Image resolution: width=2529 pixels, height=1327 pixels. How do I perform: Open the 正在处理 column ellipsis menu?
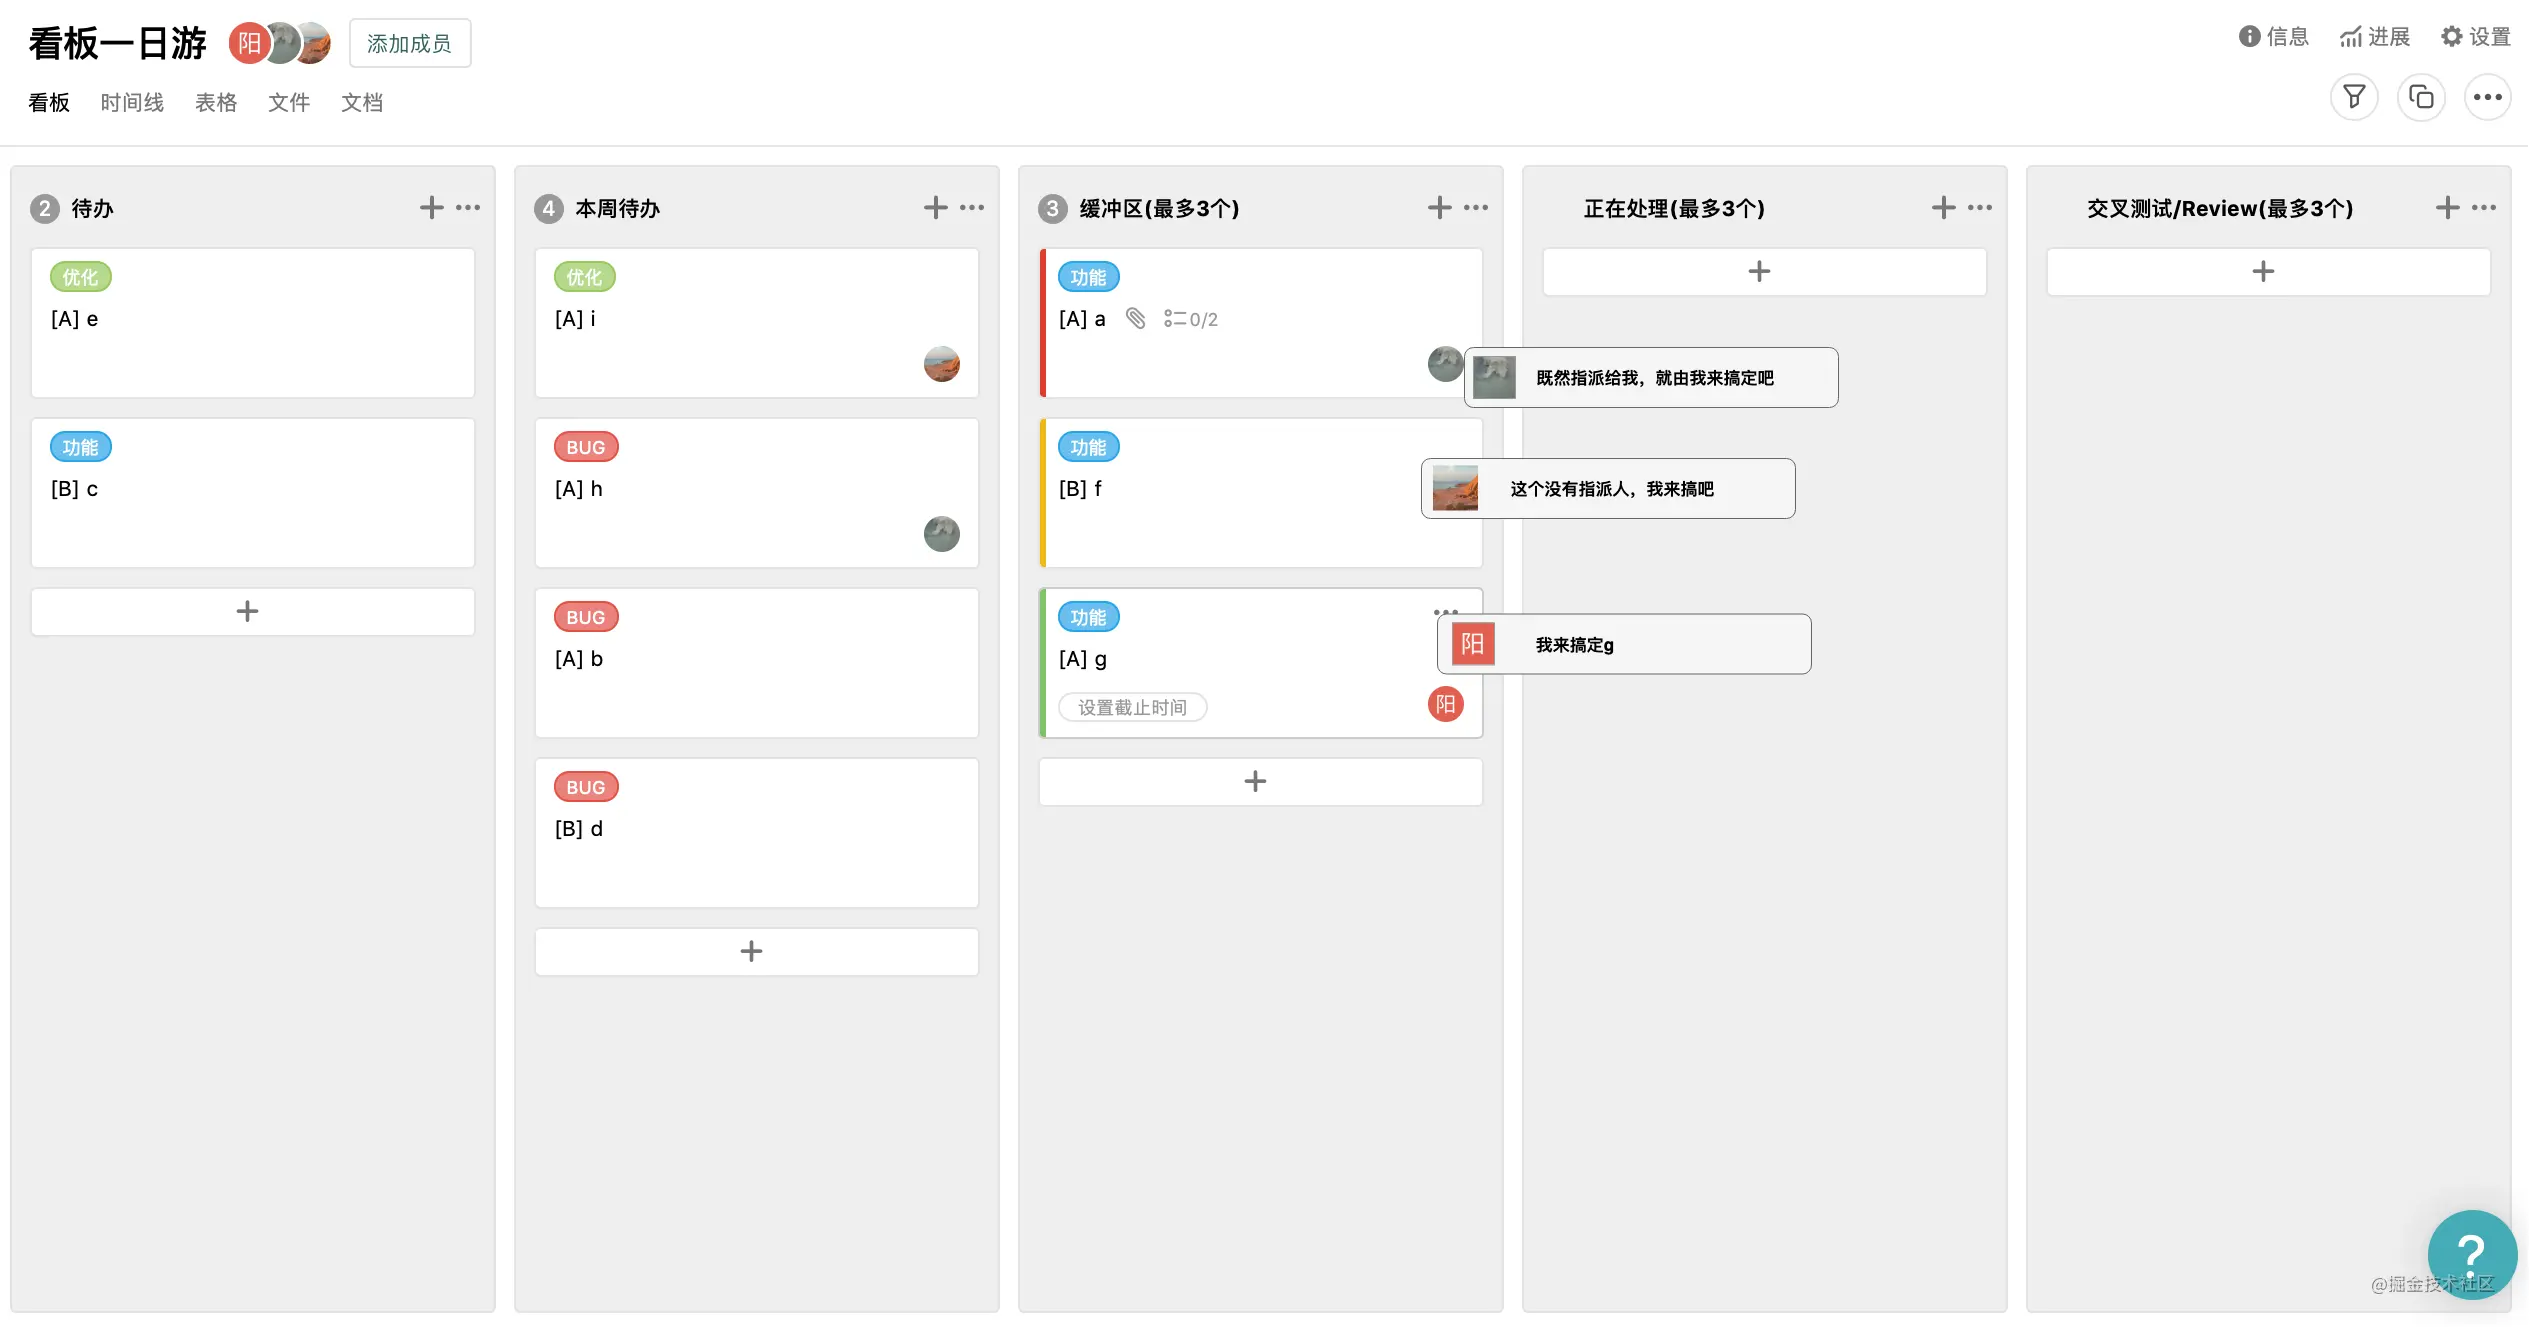pos(1980,207)
